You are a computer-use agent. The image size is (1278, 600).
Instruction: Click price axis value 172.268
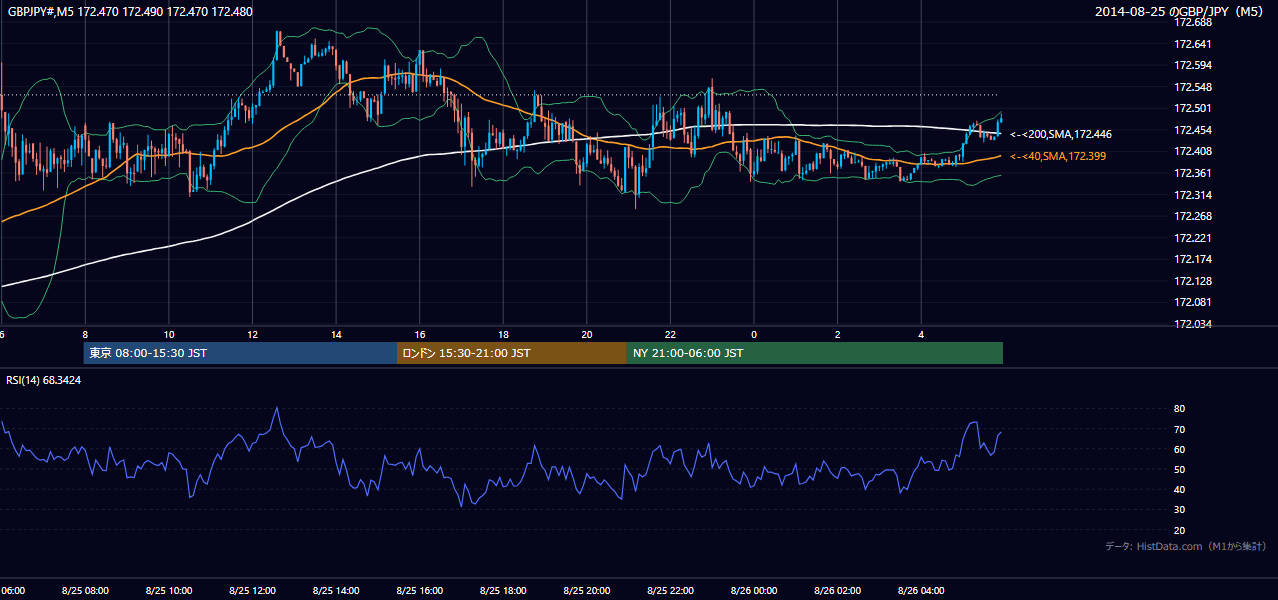coord(1192,216)
